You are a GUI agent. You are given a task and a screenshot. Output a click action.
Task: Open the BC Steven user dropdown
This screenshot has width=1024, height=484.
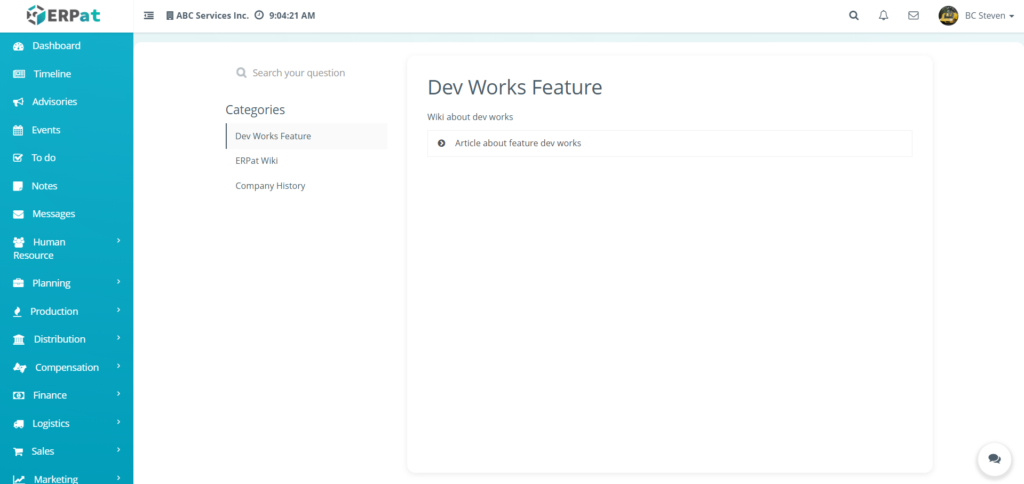coord(978,16)
